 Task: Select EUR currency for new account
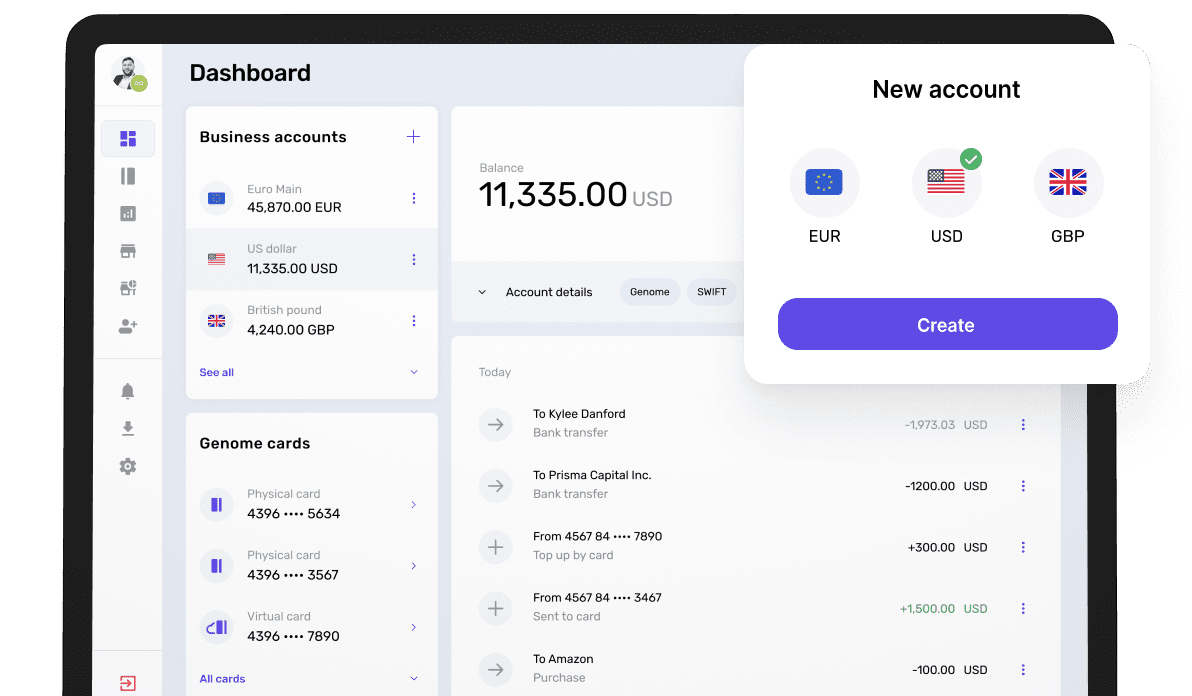click(824, 183)
